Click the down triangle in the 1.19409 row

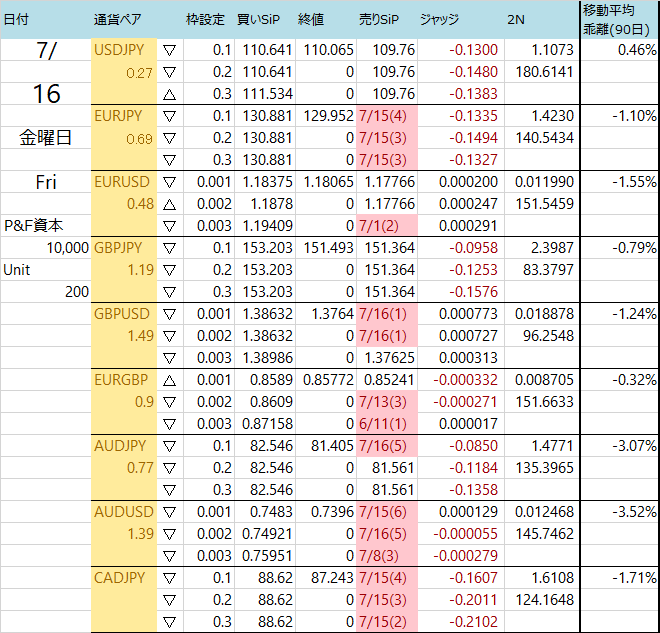coord(169,226)
